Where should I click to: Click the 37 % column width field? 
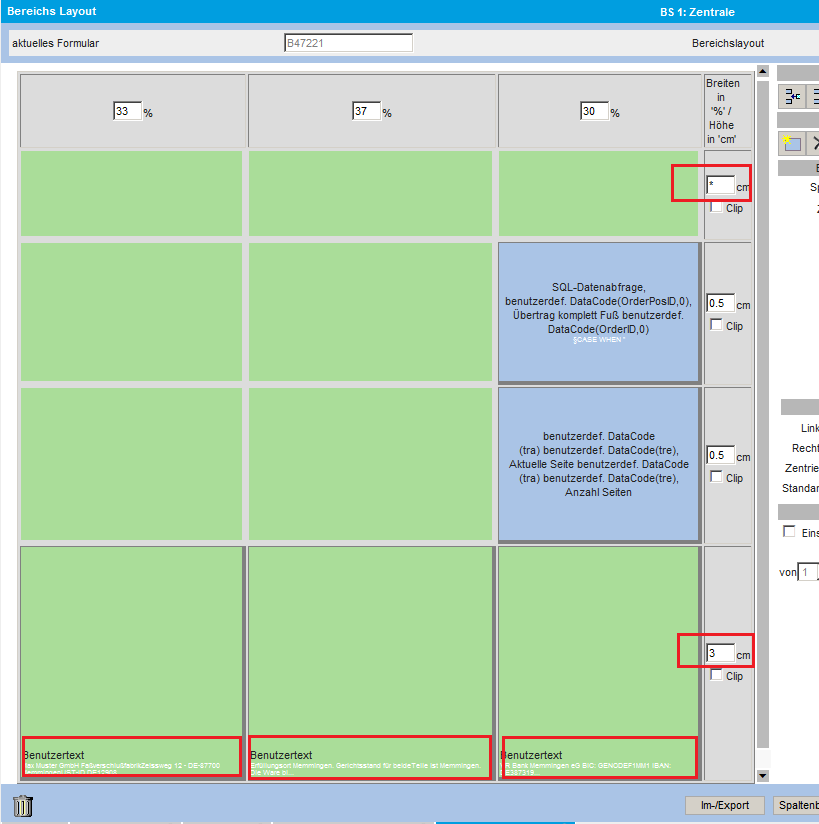(x=366, y=112)
